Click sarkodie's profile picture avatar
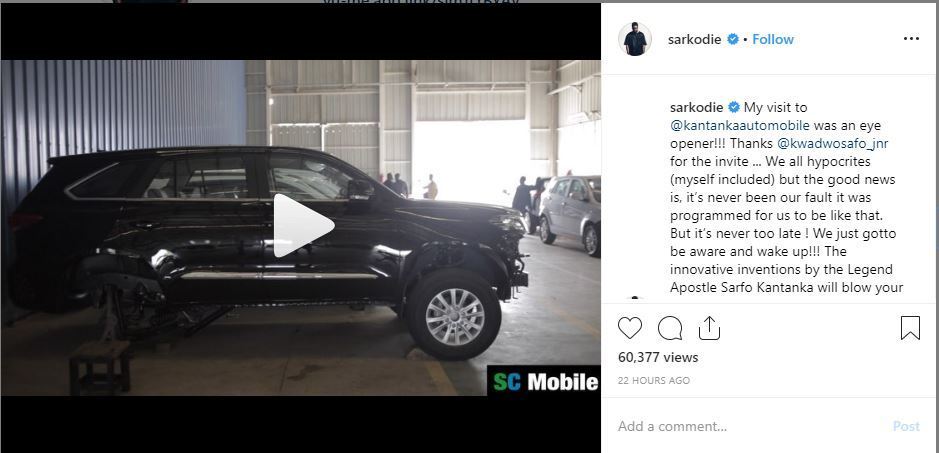The height and width of the screenshot is (453, 939). click(635, 39)
